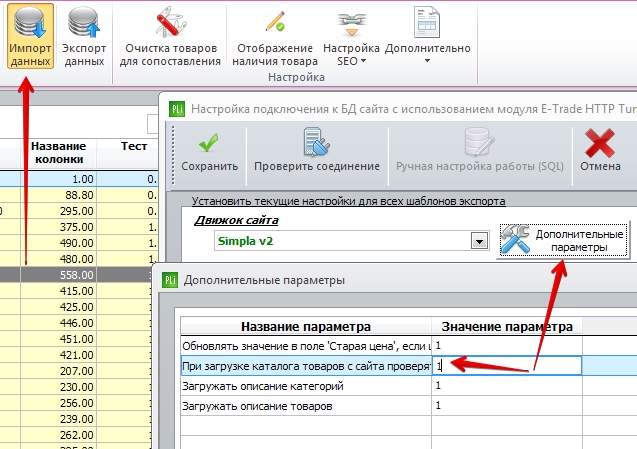Open the Движок сайта dropdown arrow
The image size is (637, 449).
click(479, 241)
